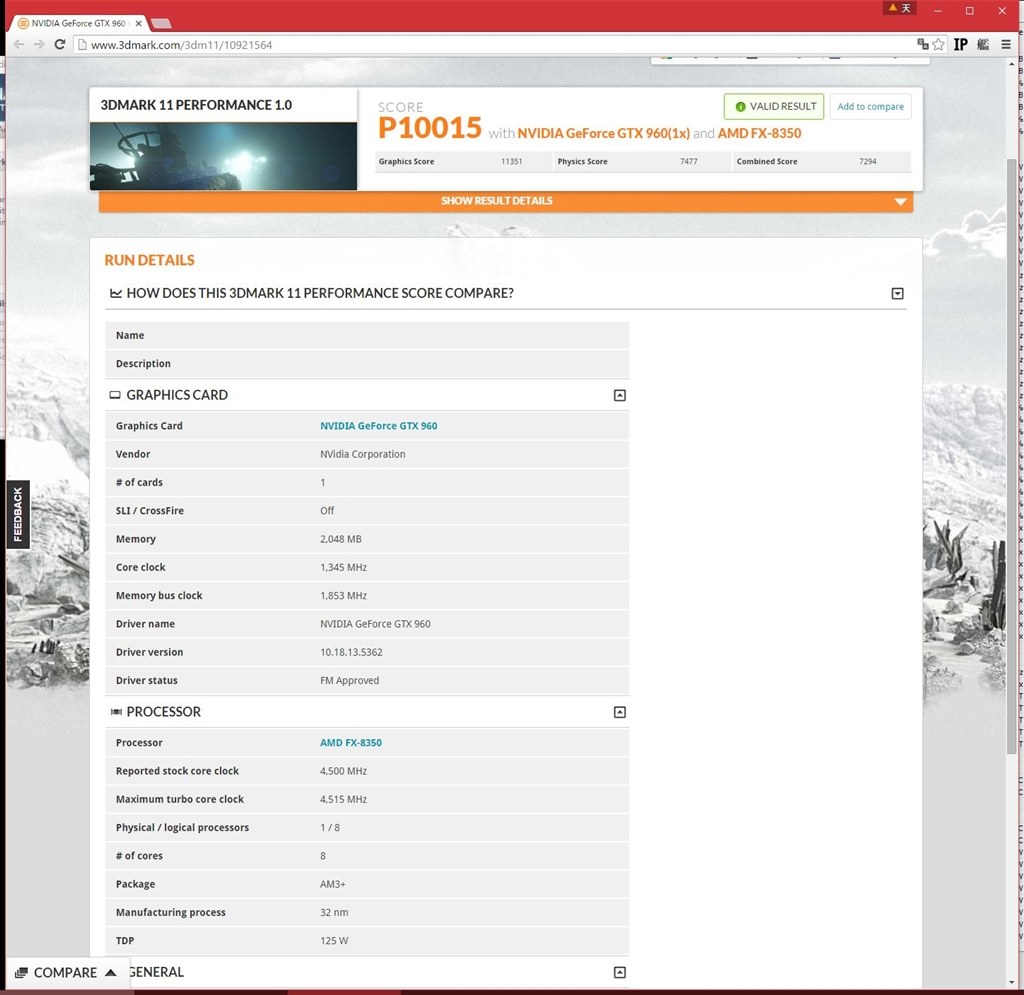Image resolution: width=1024 pixels, height=995 pixels.
Task: Open the NVIDIA GeForce GTX 960 link in Graphics Card row
Action: coord(379,426)
